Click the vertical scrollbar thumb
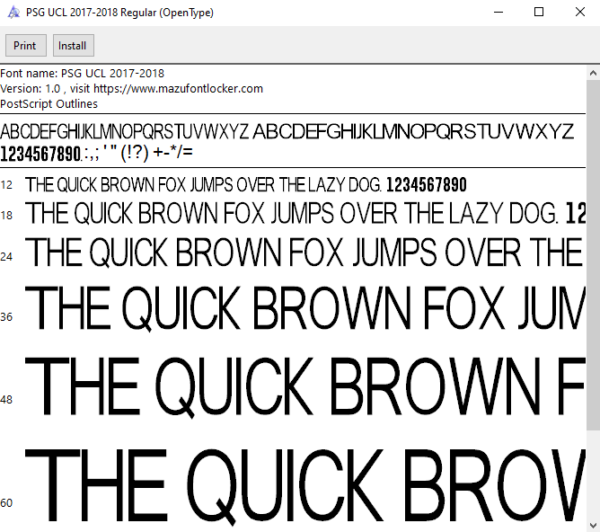 (x=593, y=255)
